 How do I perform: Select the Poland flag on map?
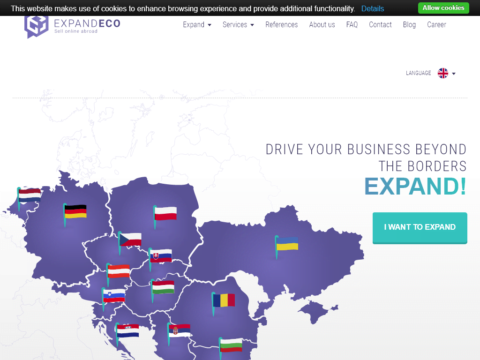(165, 214)
